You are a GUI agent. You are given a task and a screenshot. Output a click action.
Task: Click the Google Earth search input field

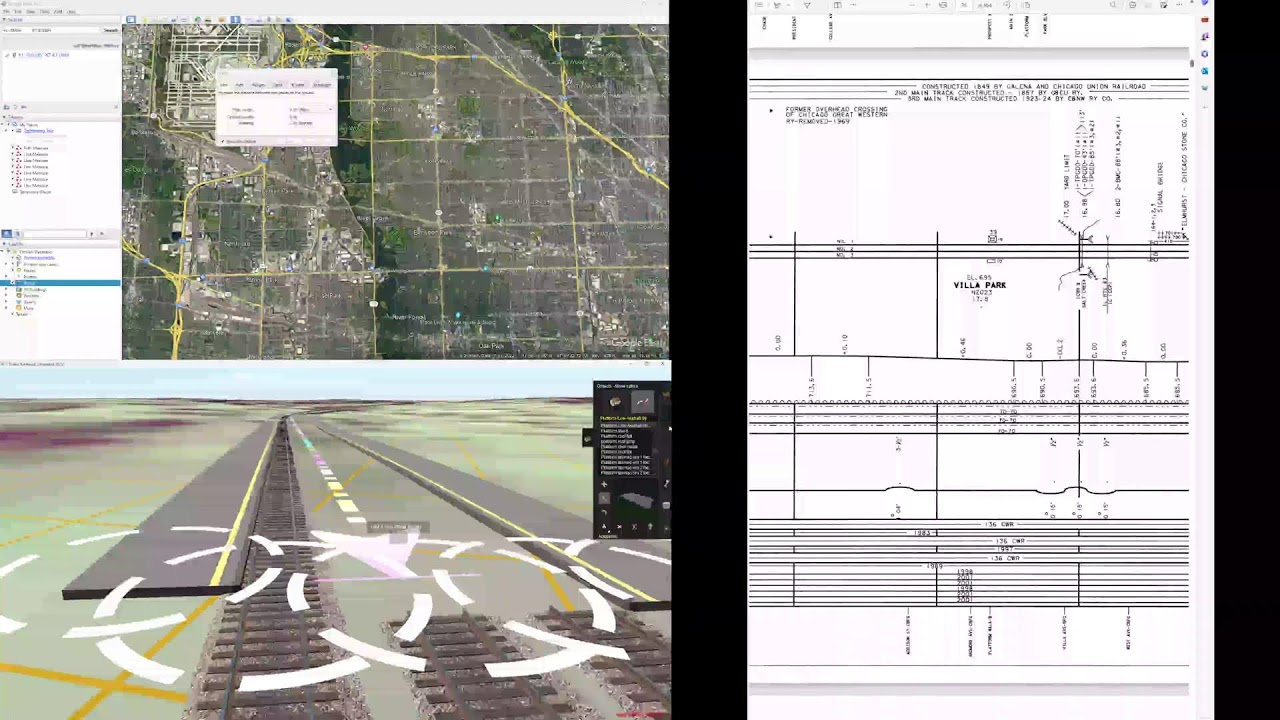coord(50,30)
